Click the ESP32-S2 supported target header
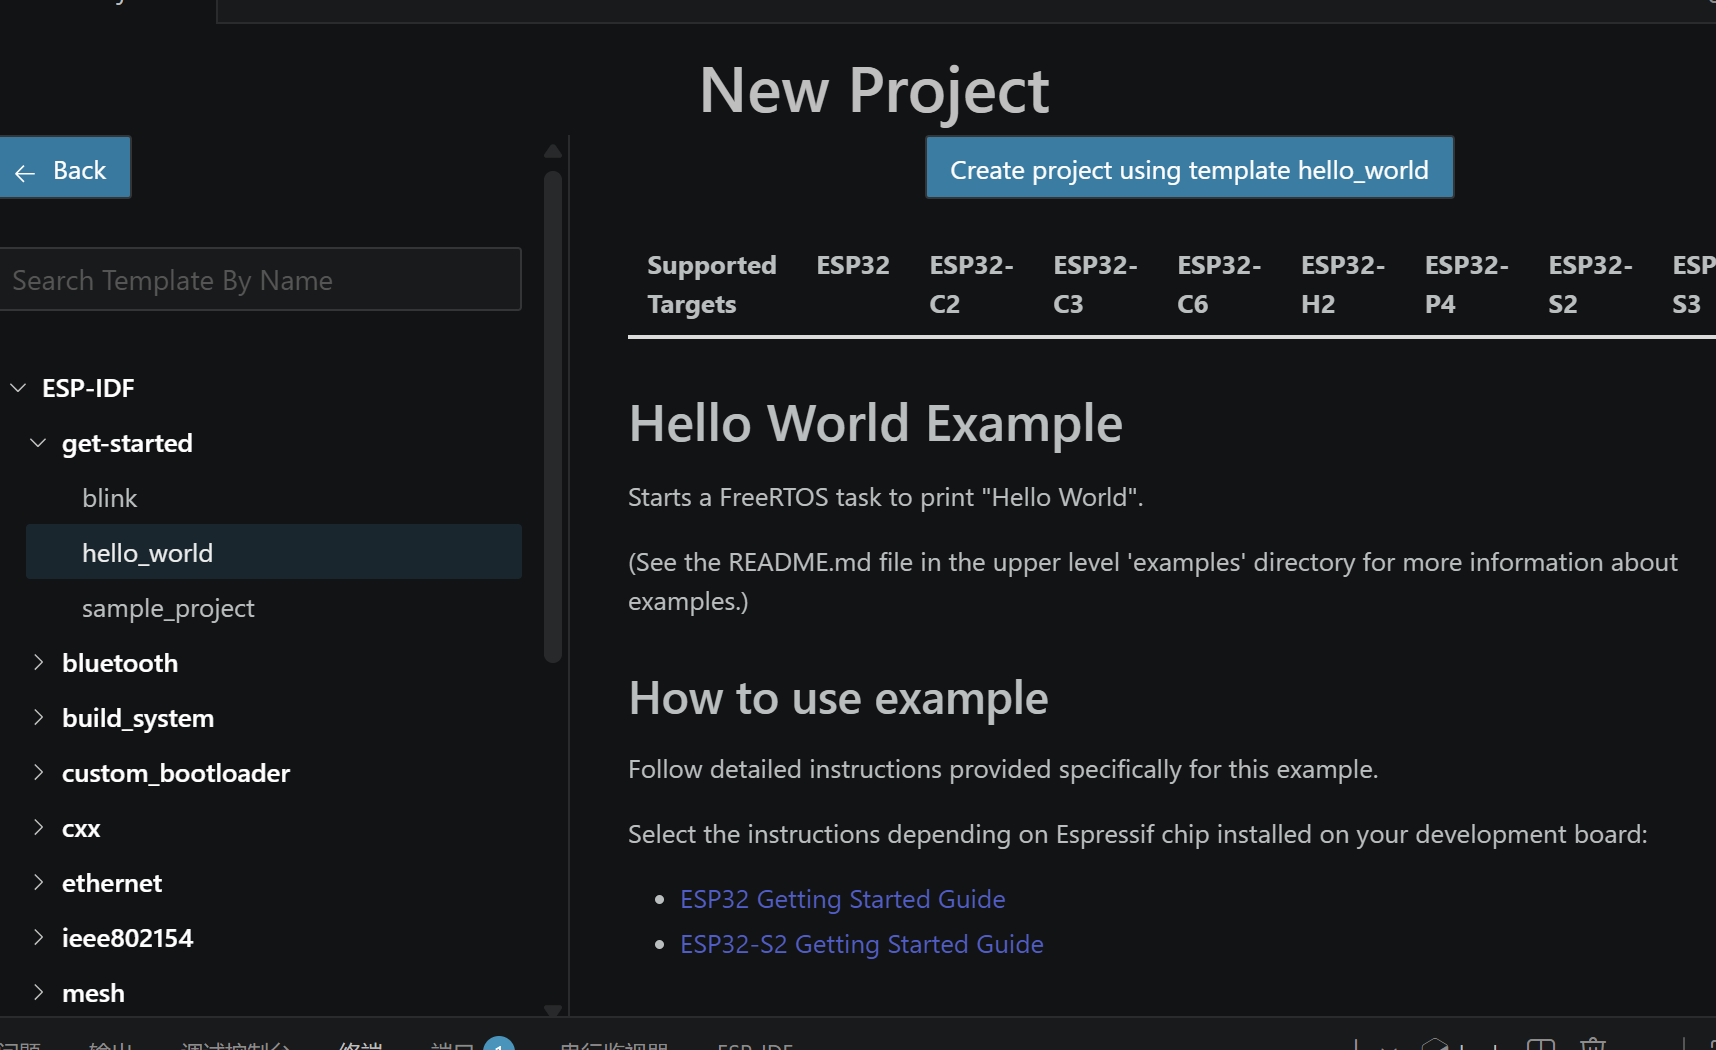Viewport: 1716px width, 1050px height. point(1590,284)
